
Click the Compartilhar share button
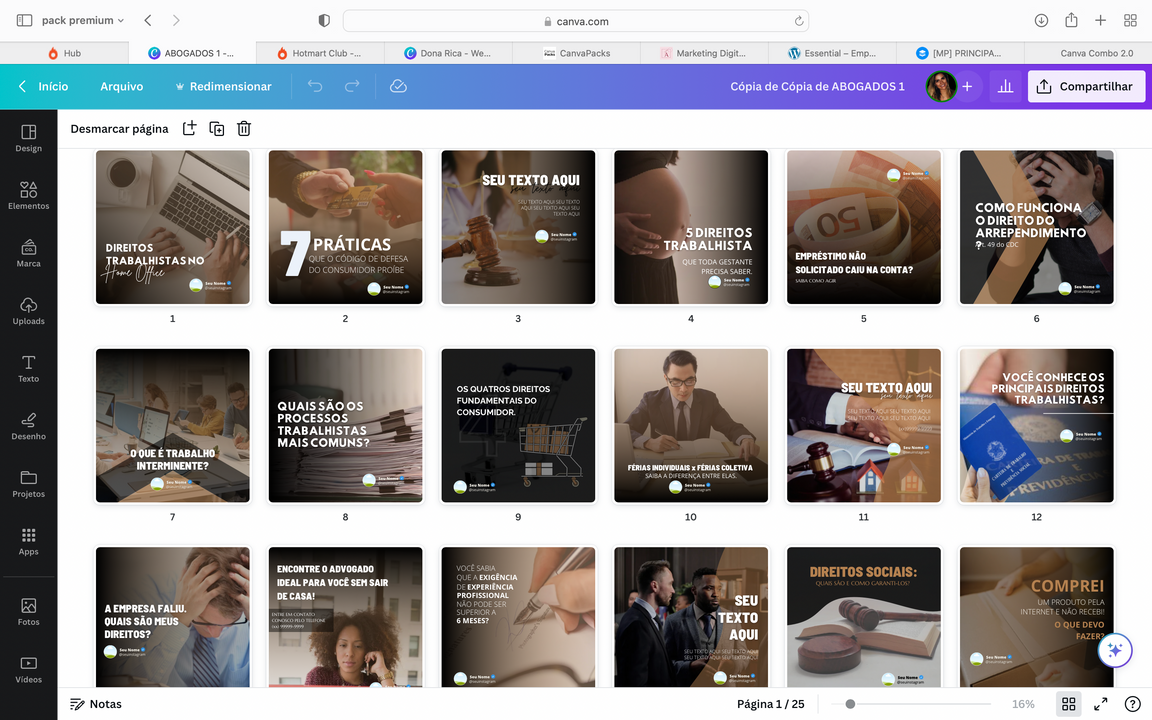(1086, 87)
